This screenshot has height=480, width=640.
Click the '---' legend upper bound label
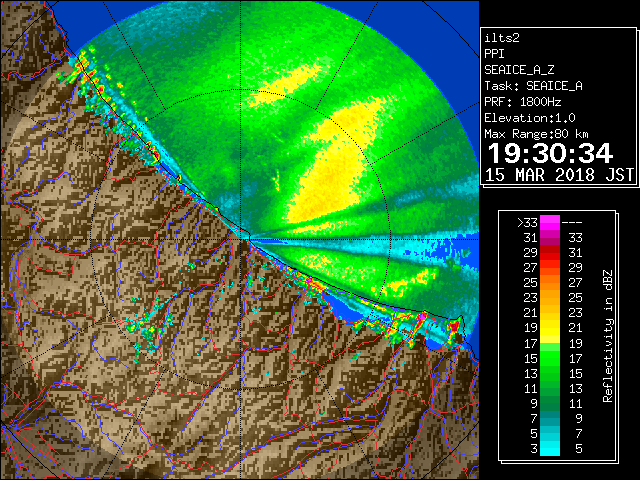click(x=572, y=223)
